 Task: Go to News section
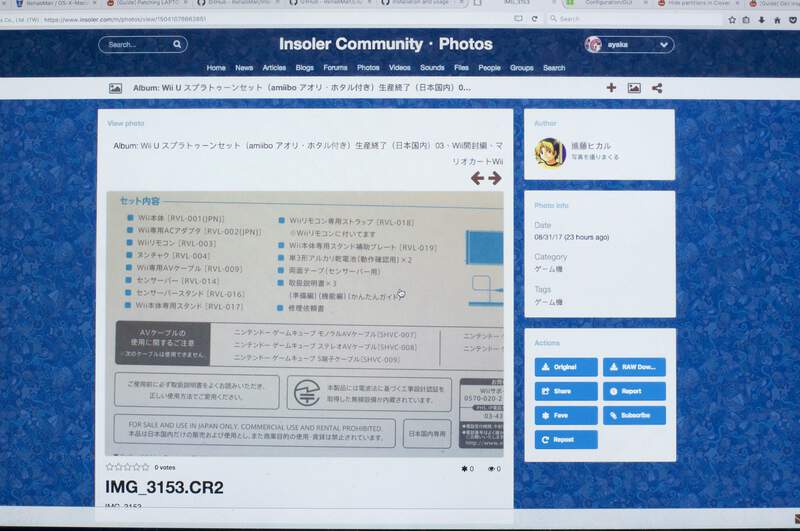pos(244,67)
